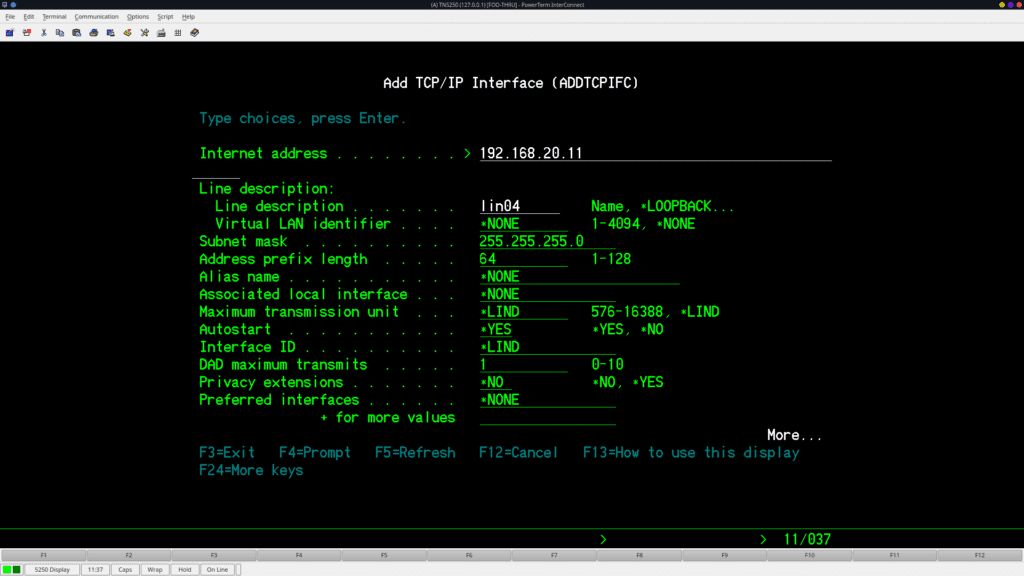Image resolution: width=1024 pixels, height=576 pixels.
Task: Click the DAD maximum transmits field
Action: click(524, 365)
